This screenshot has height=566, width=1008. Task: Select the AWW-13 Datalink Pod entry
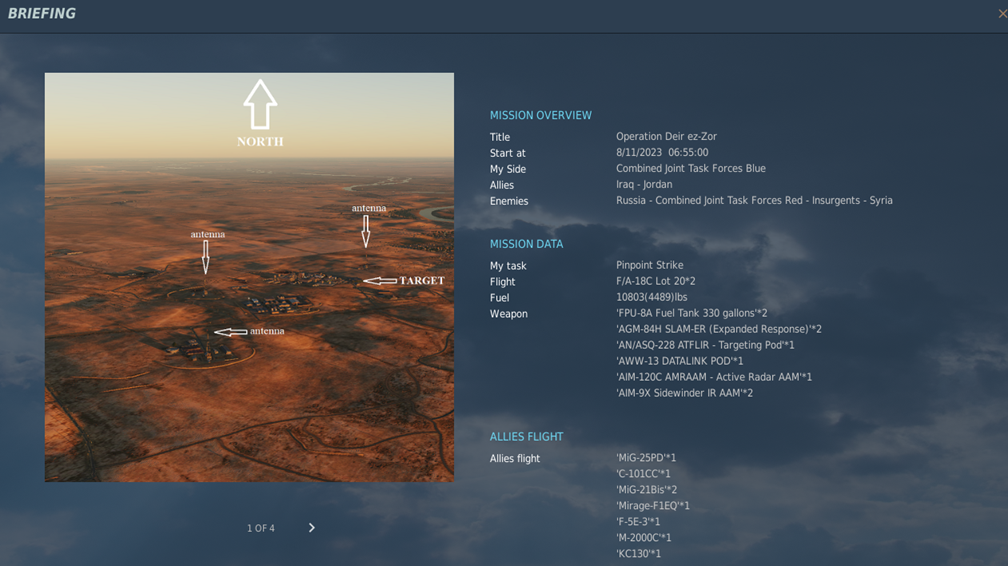(x=679, y=361)
